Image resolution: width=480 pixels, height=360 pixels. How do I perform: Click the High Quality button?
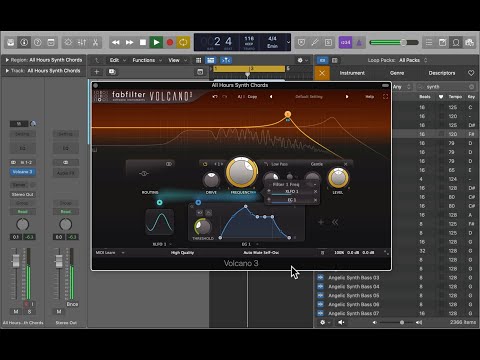point(182,253)
